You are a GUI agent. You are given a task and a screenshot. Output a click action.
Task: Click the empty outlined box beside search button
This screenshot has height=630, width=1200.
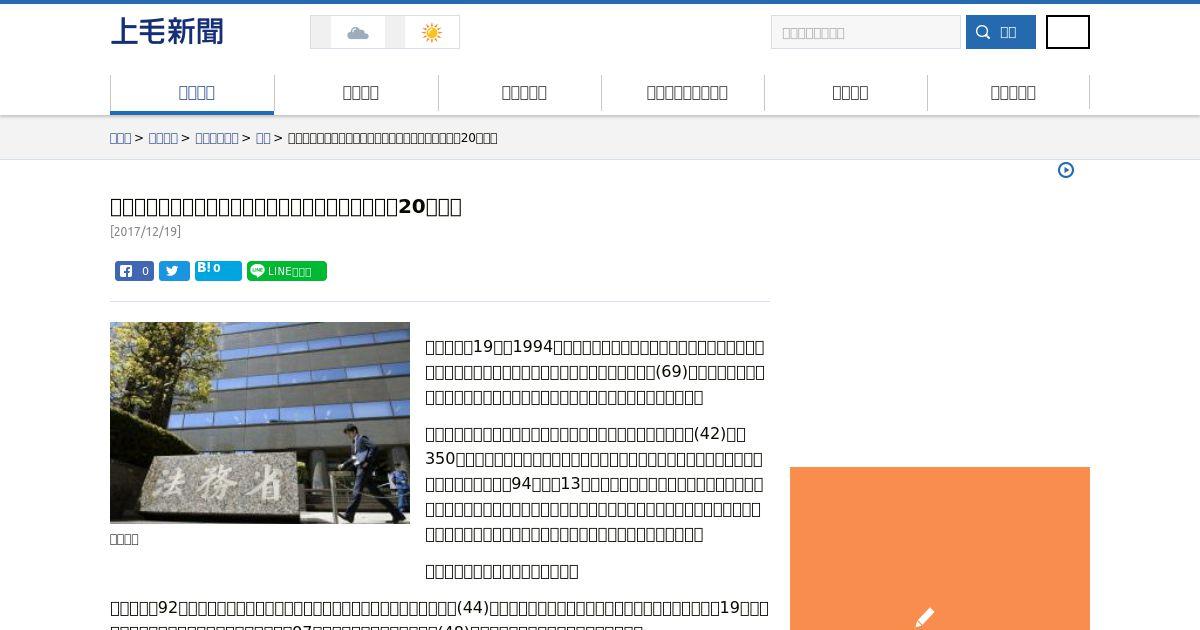pyautogui.click(x=1068, y=32)
